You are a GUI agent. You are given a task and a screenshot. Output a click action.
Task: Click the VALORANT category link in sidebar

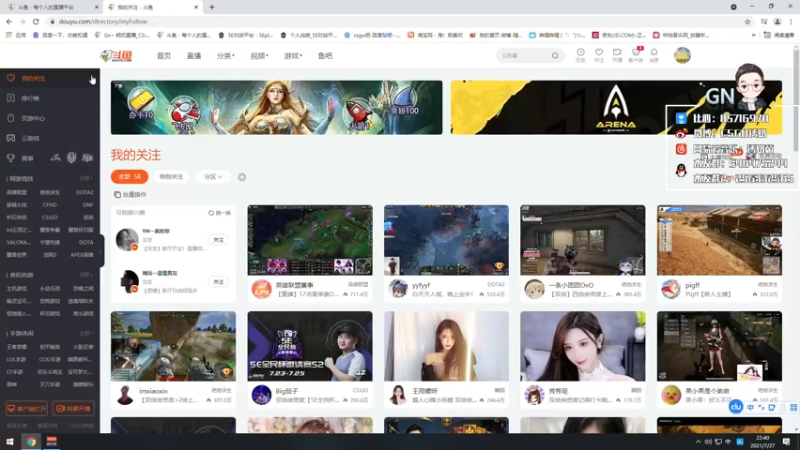tap(18, 242)
